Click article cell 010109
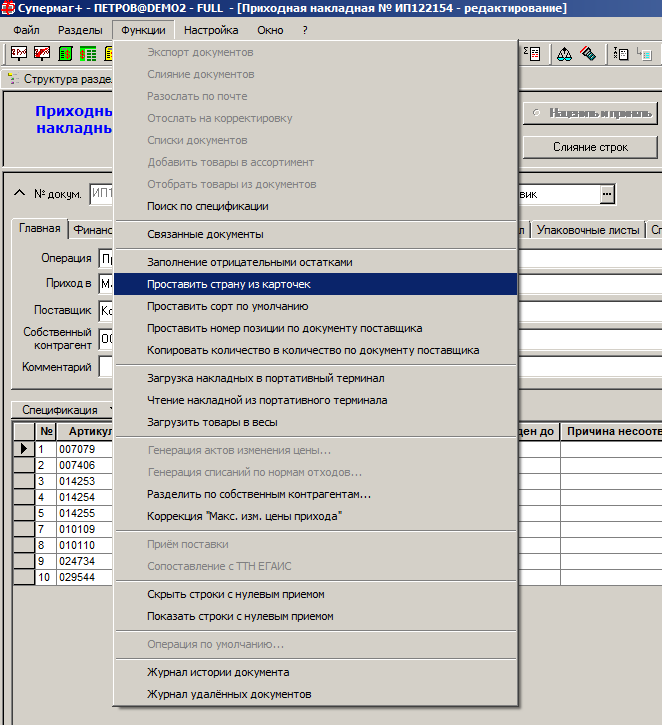Screen dimensions: 662x725 (85, 529)
